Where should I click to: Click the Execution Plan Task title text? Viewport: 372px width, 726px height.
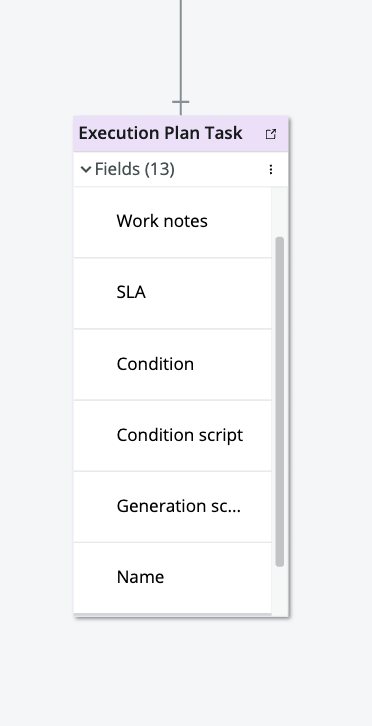(160, 133)
